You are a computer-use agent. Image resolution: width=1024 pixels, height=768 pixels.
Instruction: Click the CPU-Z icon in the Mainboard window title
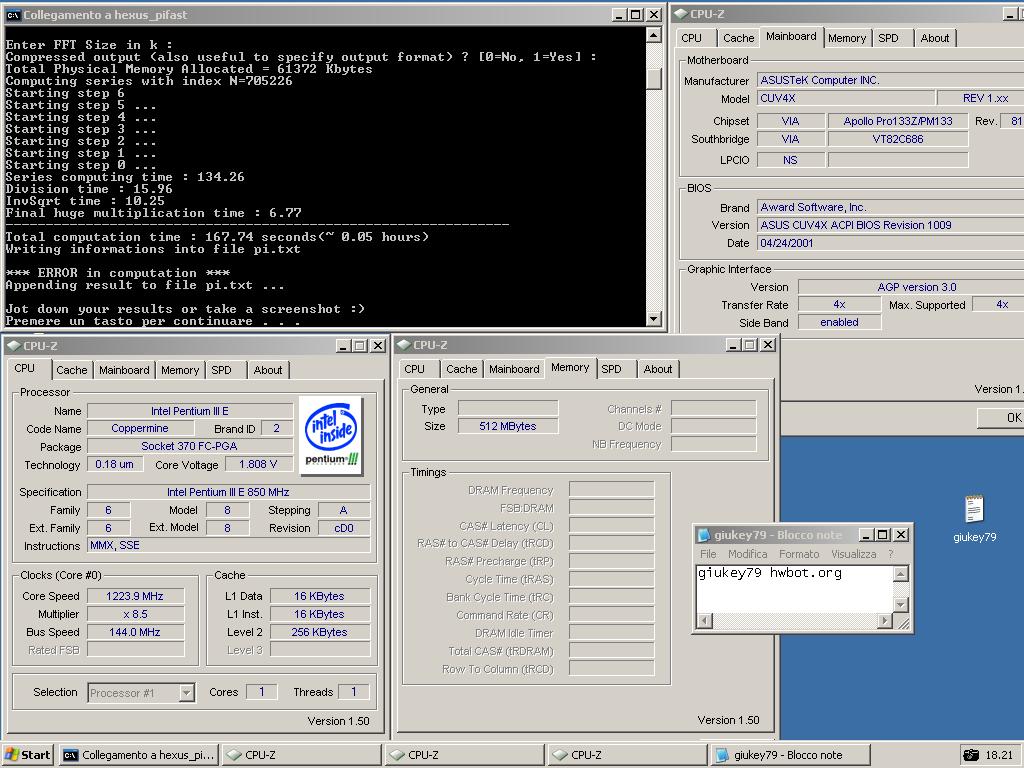click(680, 14)
